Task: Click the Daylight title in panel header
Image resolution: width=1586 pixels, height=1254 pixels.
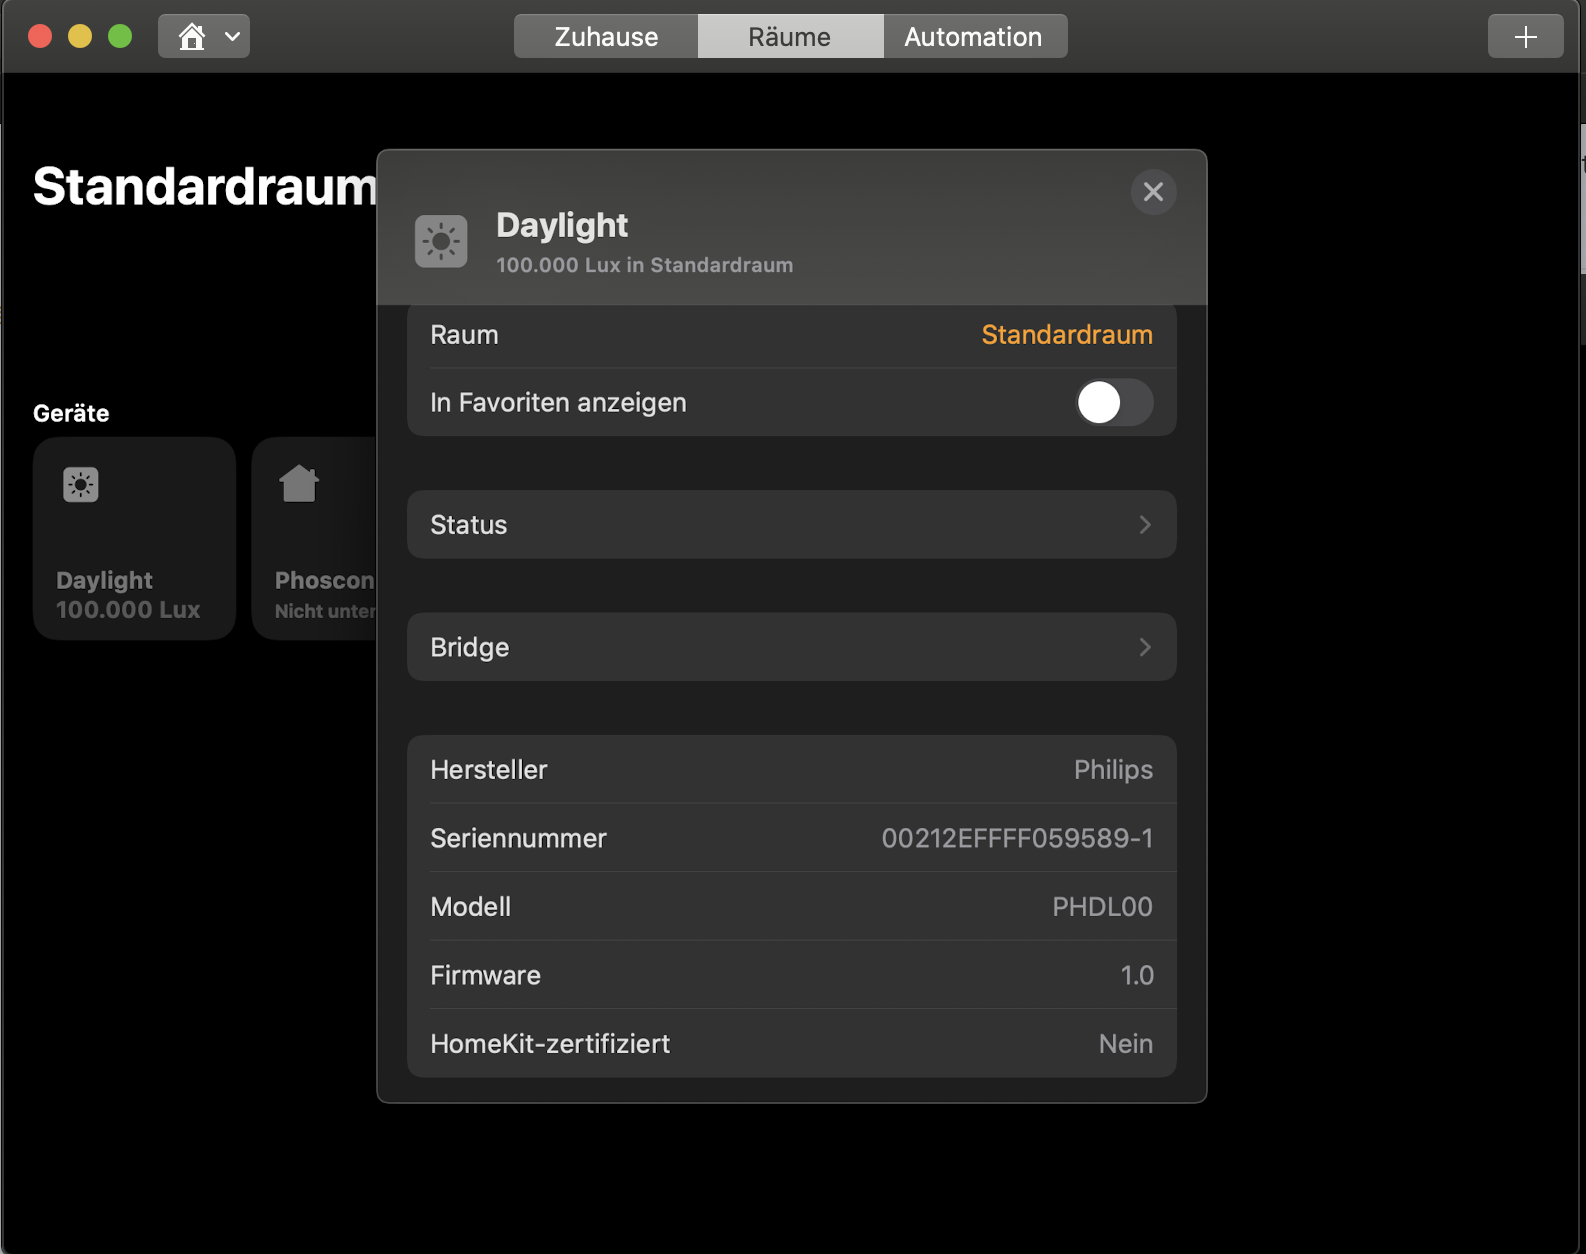Action: 562,226
